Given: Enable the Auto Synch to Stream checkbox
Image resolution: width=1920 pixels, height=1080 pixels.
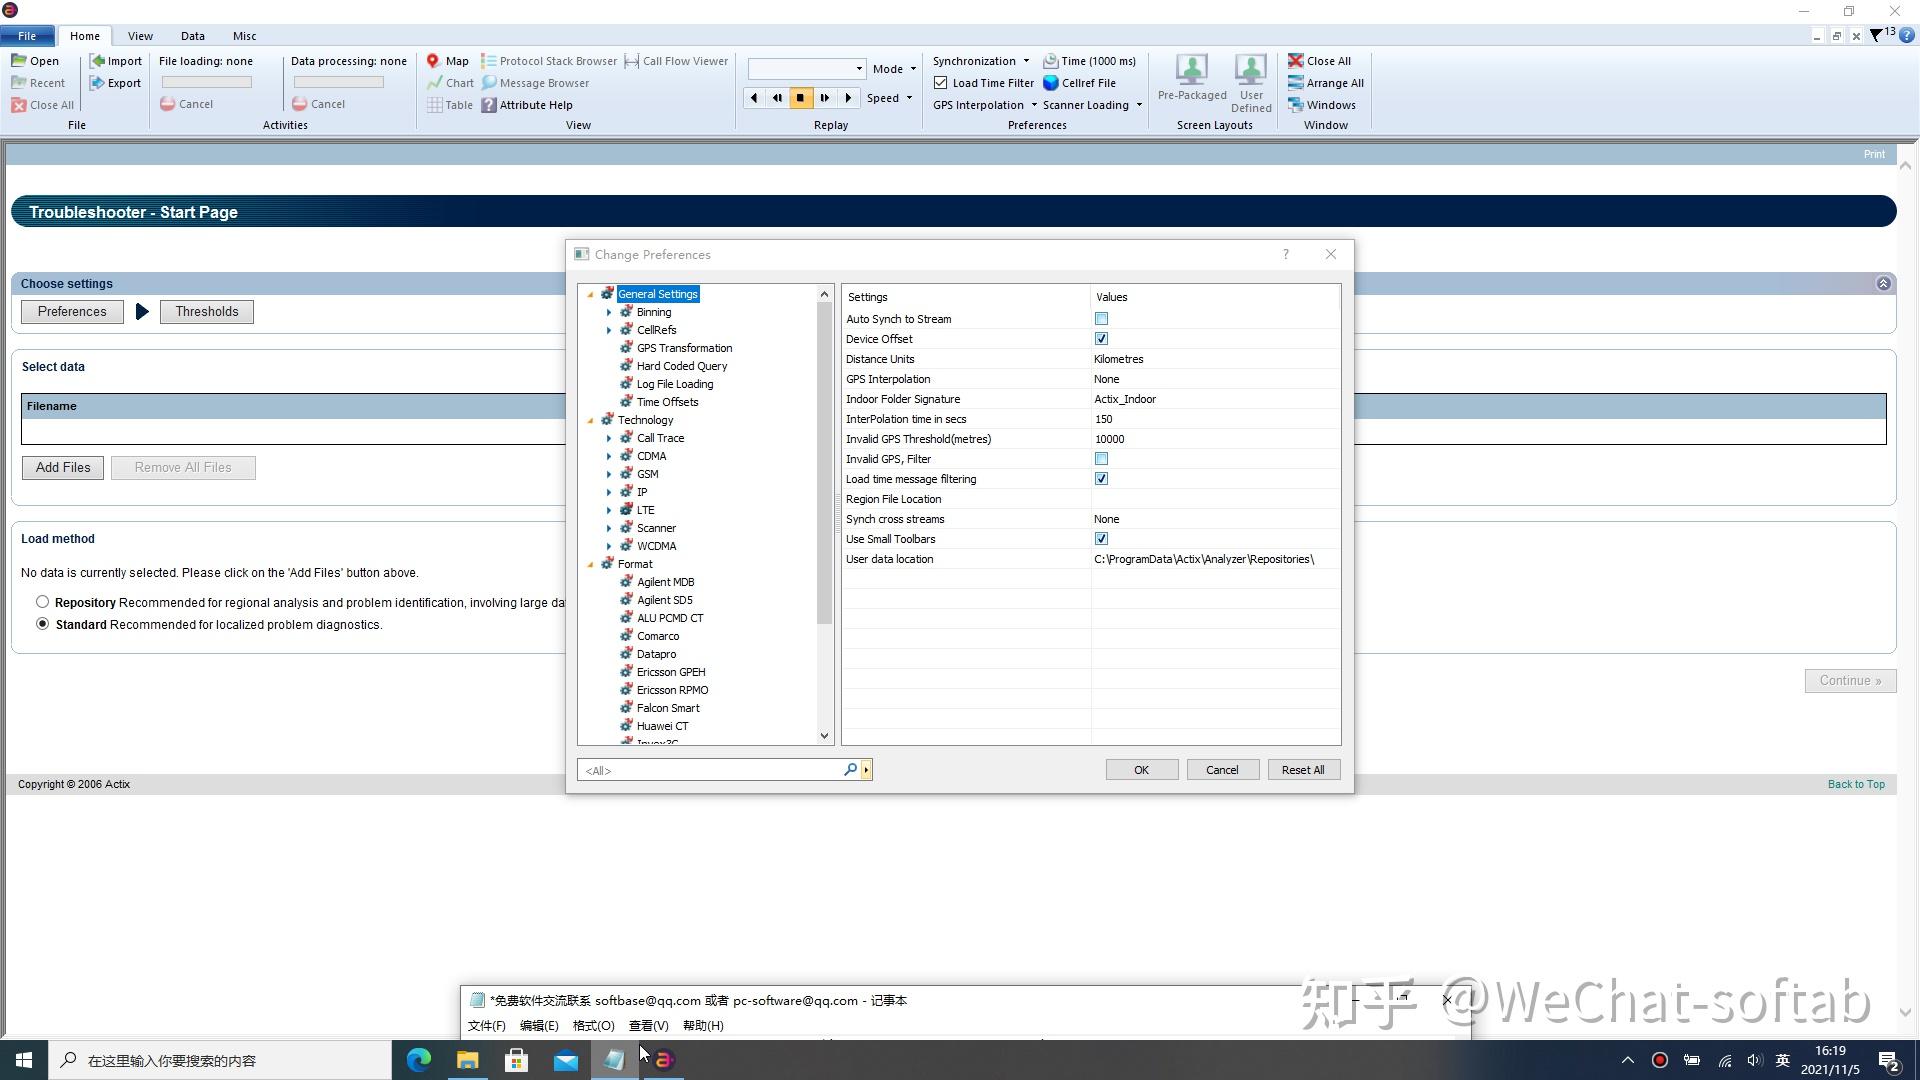Looking at the screenshot, I should [1101, 319].
